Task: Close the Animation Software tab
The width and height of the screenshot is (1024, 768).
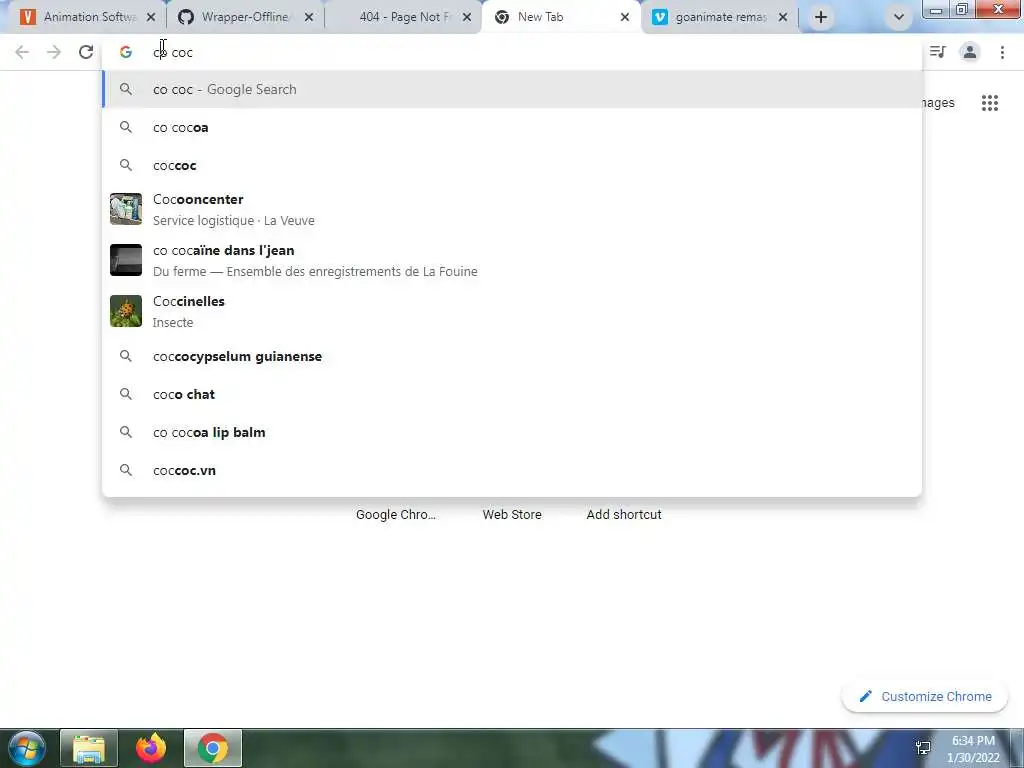Action: (151, 17)
